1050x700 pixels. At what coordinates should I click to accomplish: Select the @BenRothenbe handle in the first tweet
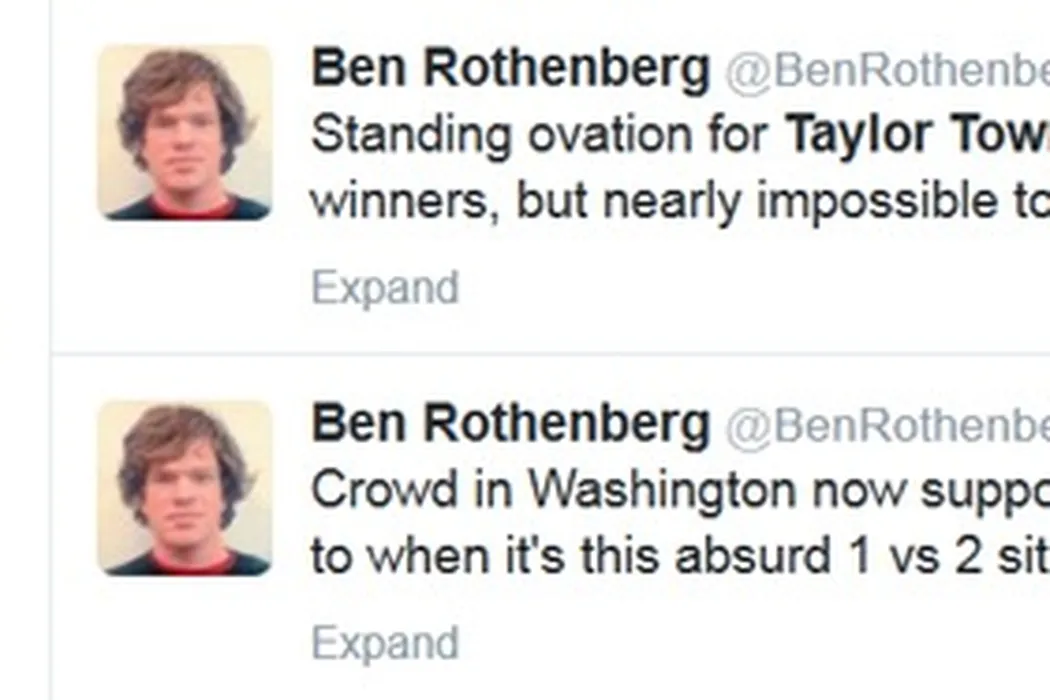tap(886, 71)
